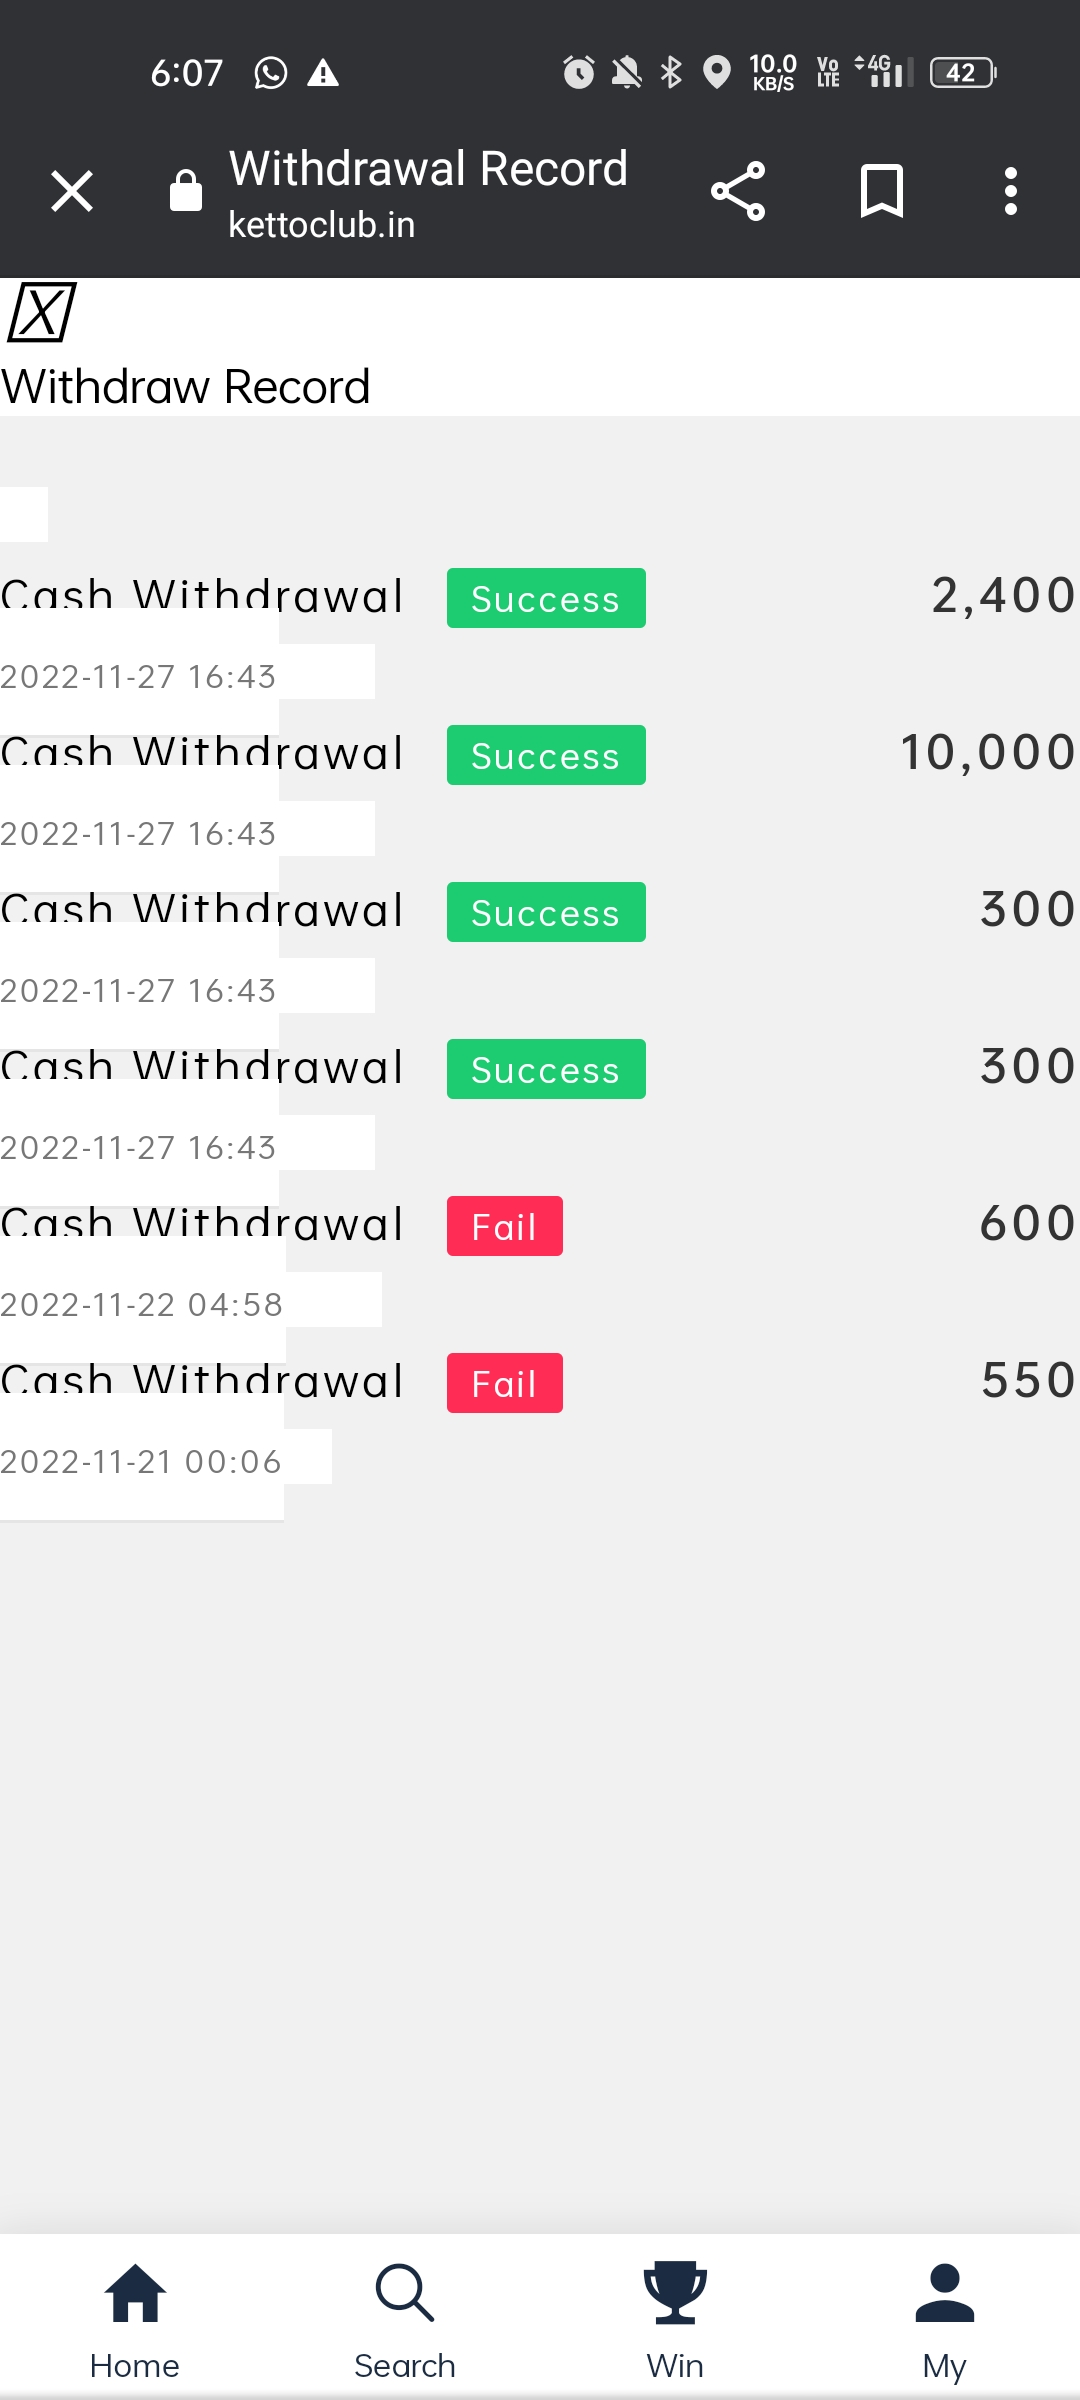Close the browser custom tab
The width and height of the screenshot is (1080, 2400).
[72, 191]
